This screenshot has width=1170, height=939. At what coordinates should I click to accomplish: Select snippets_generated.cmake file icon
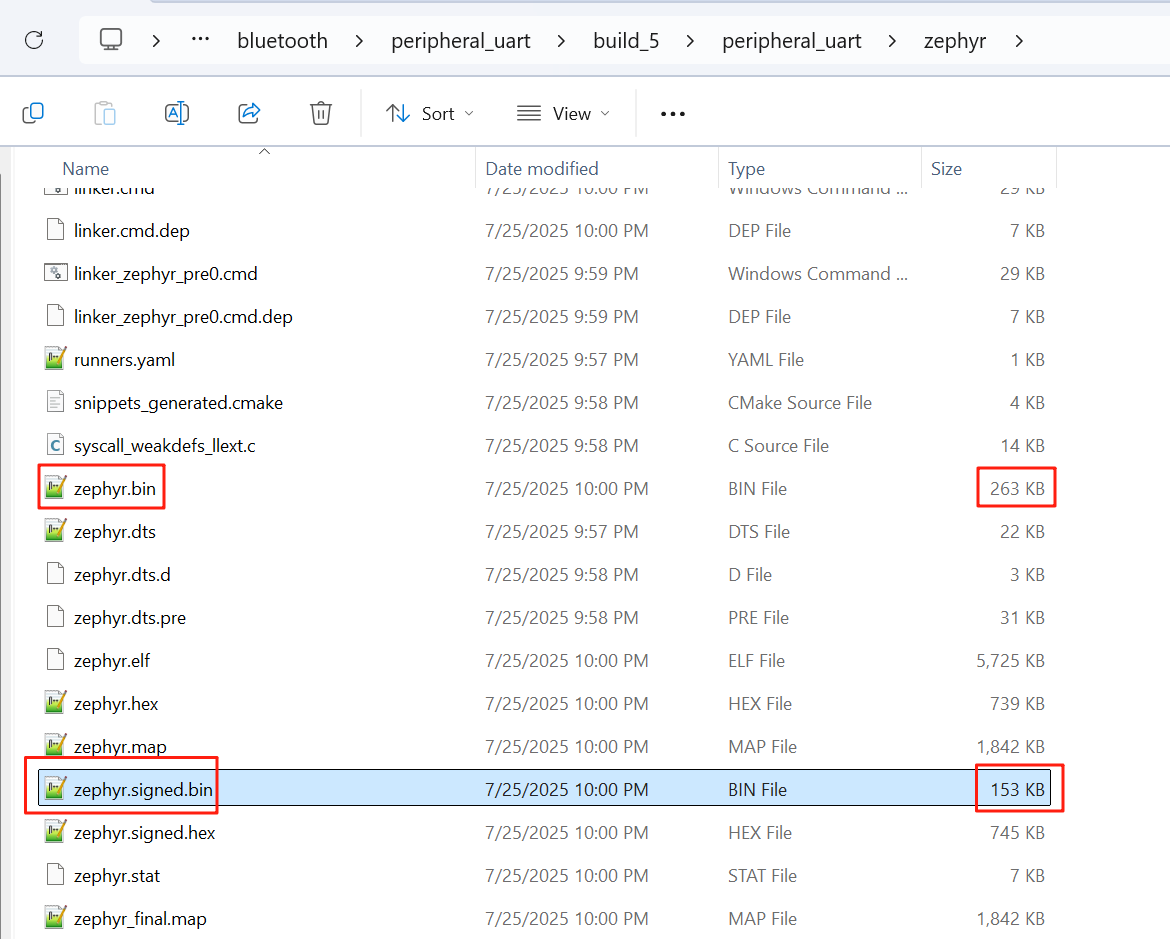pos(55,402)
